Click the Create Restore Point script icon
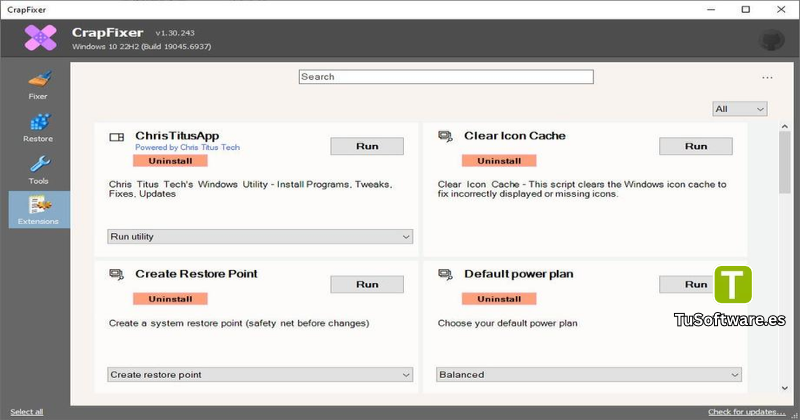The height and width of the screenshot is (420, 800). click(116, 275)
